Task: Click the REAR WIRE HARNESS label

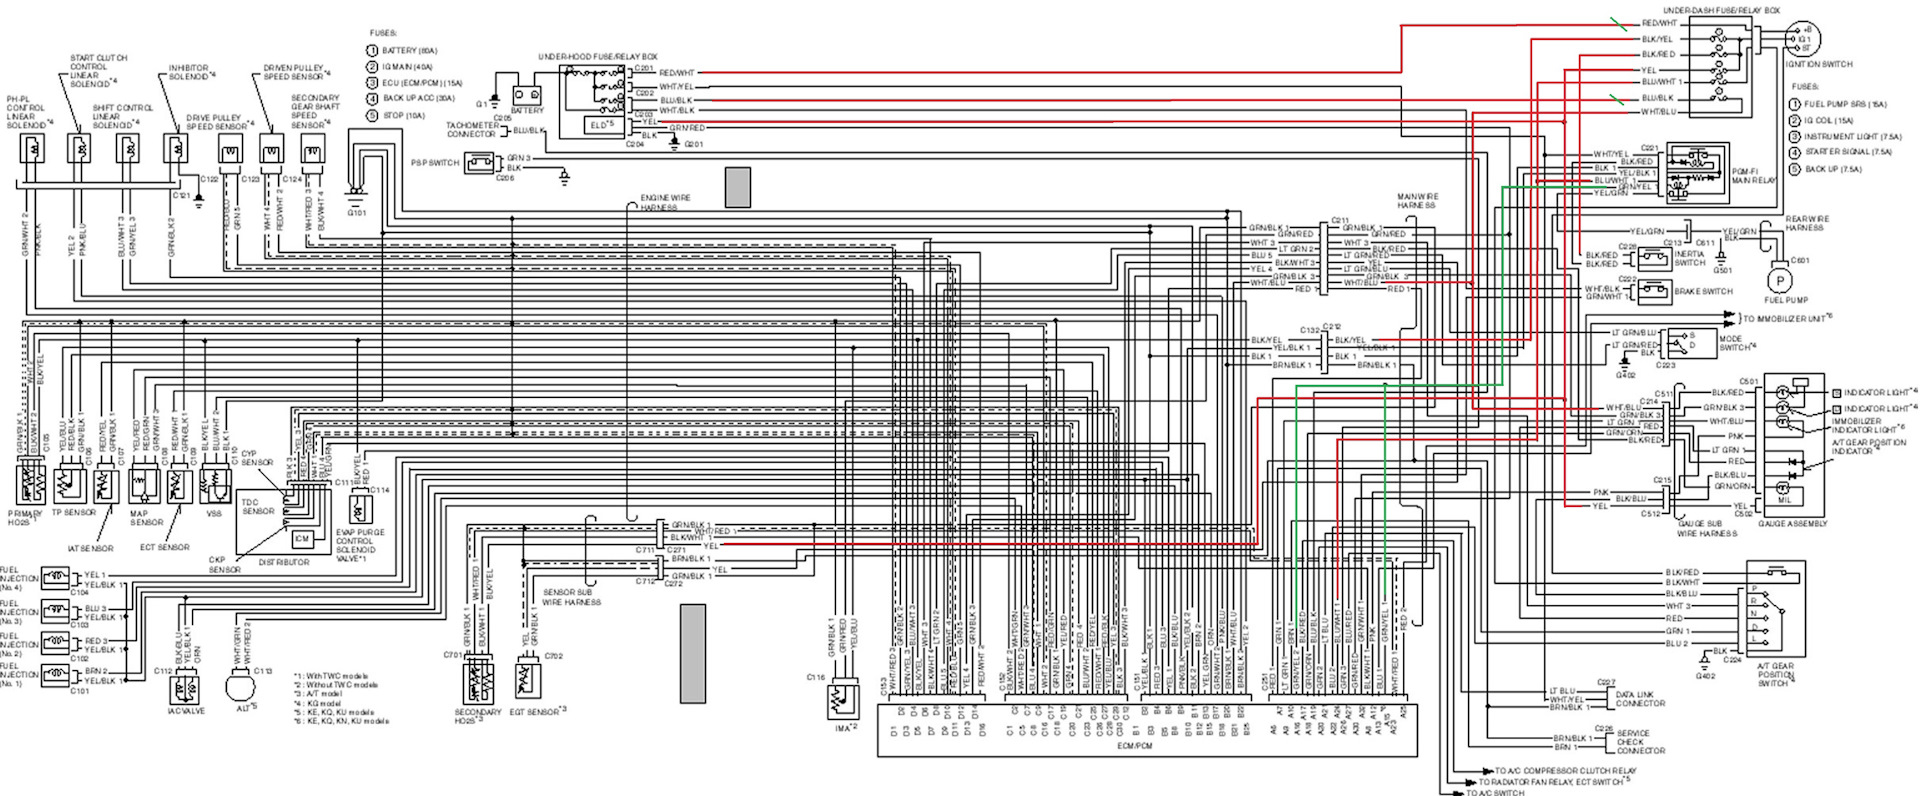Action: click(1807, 223)
